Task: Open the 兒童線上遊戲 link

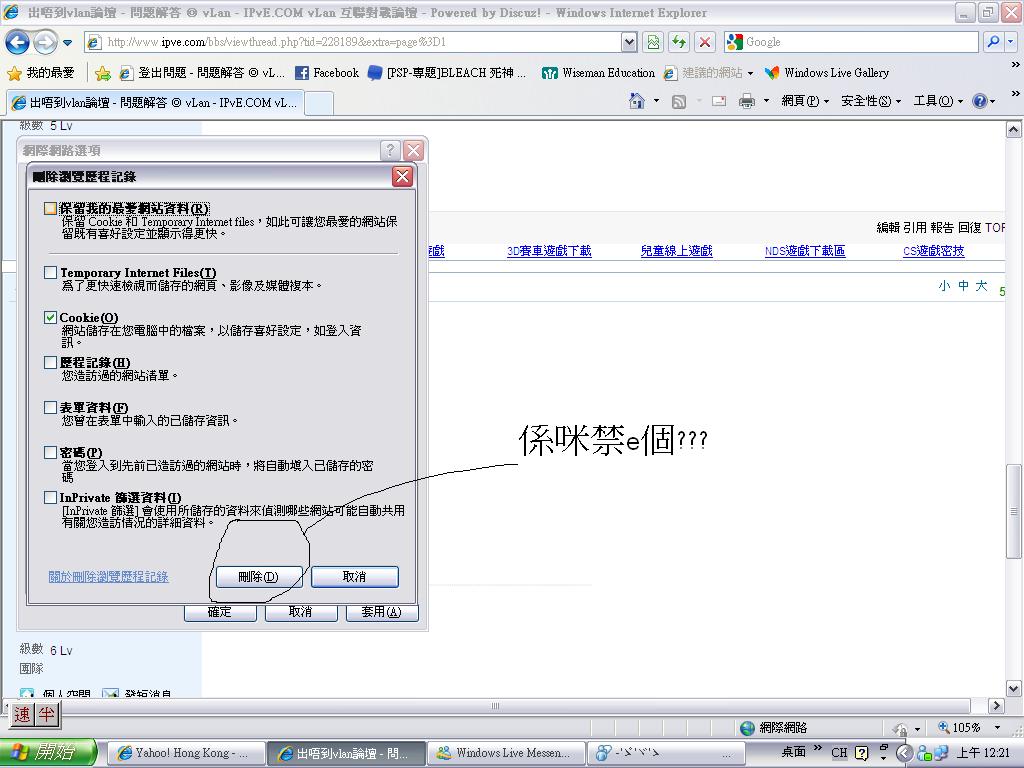Action: coord(677,251)
